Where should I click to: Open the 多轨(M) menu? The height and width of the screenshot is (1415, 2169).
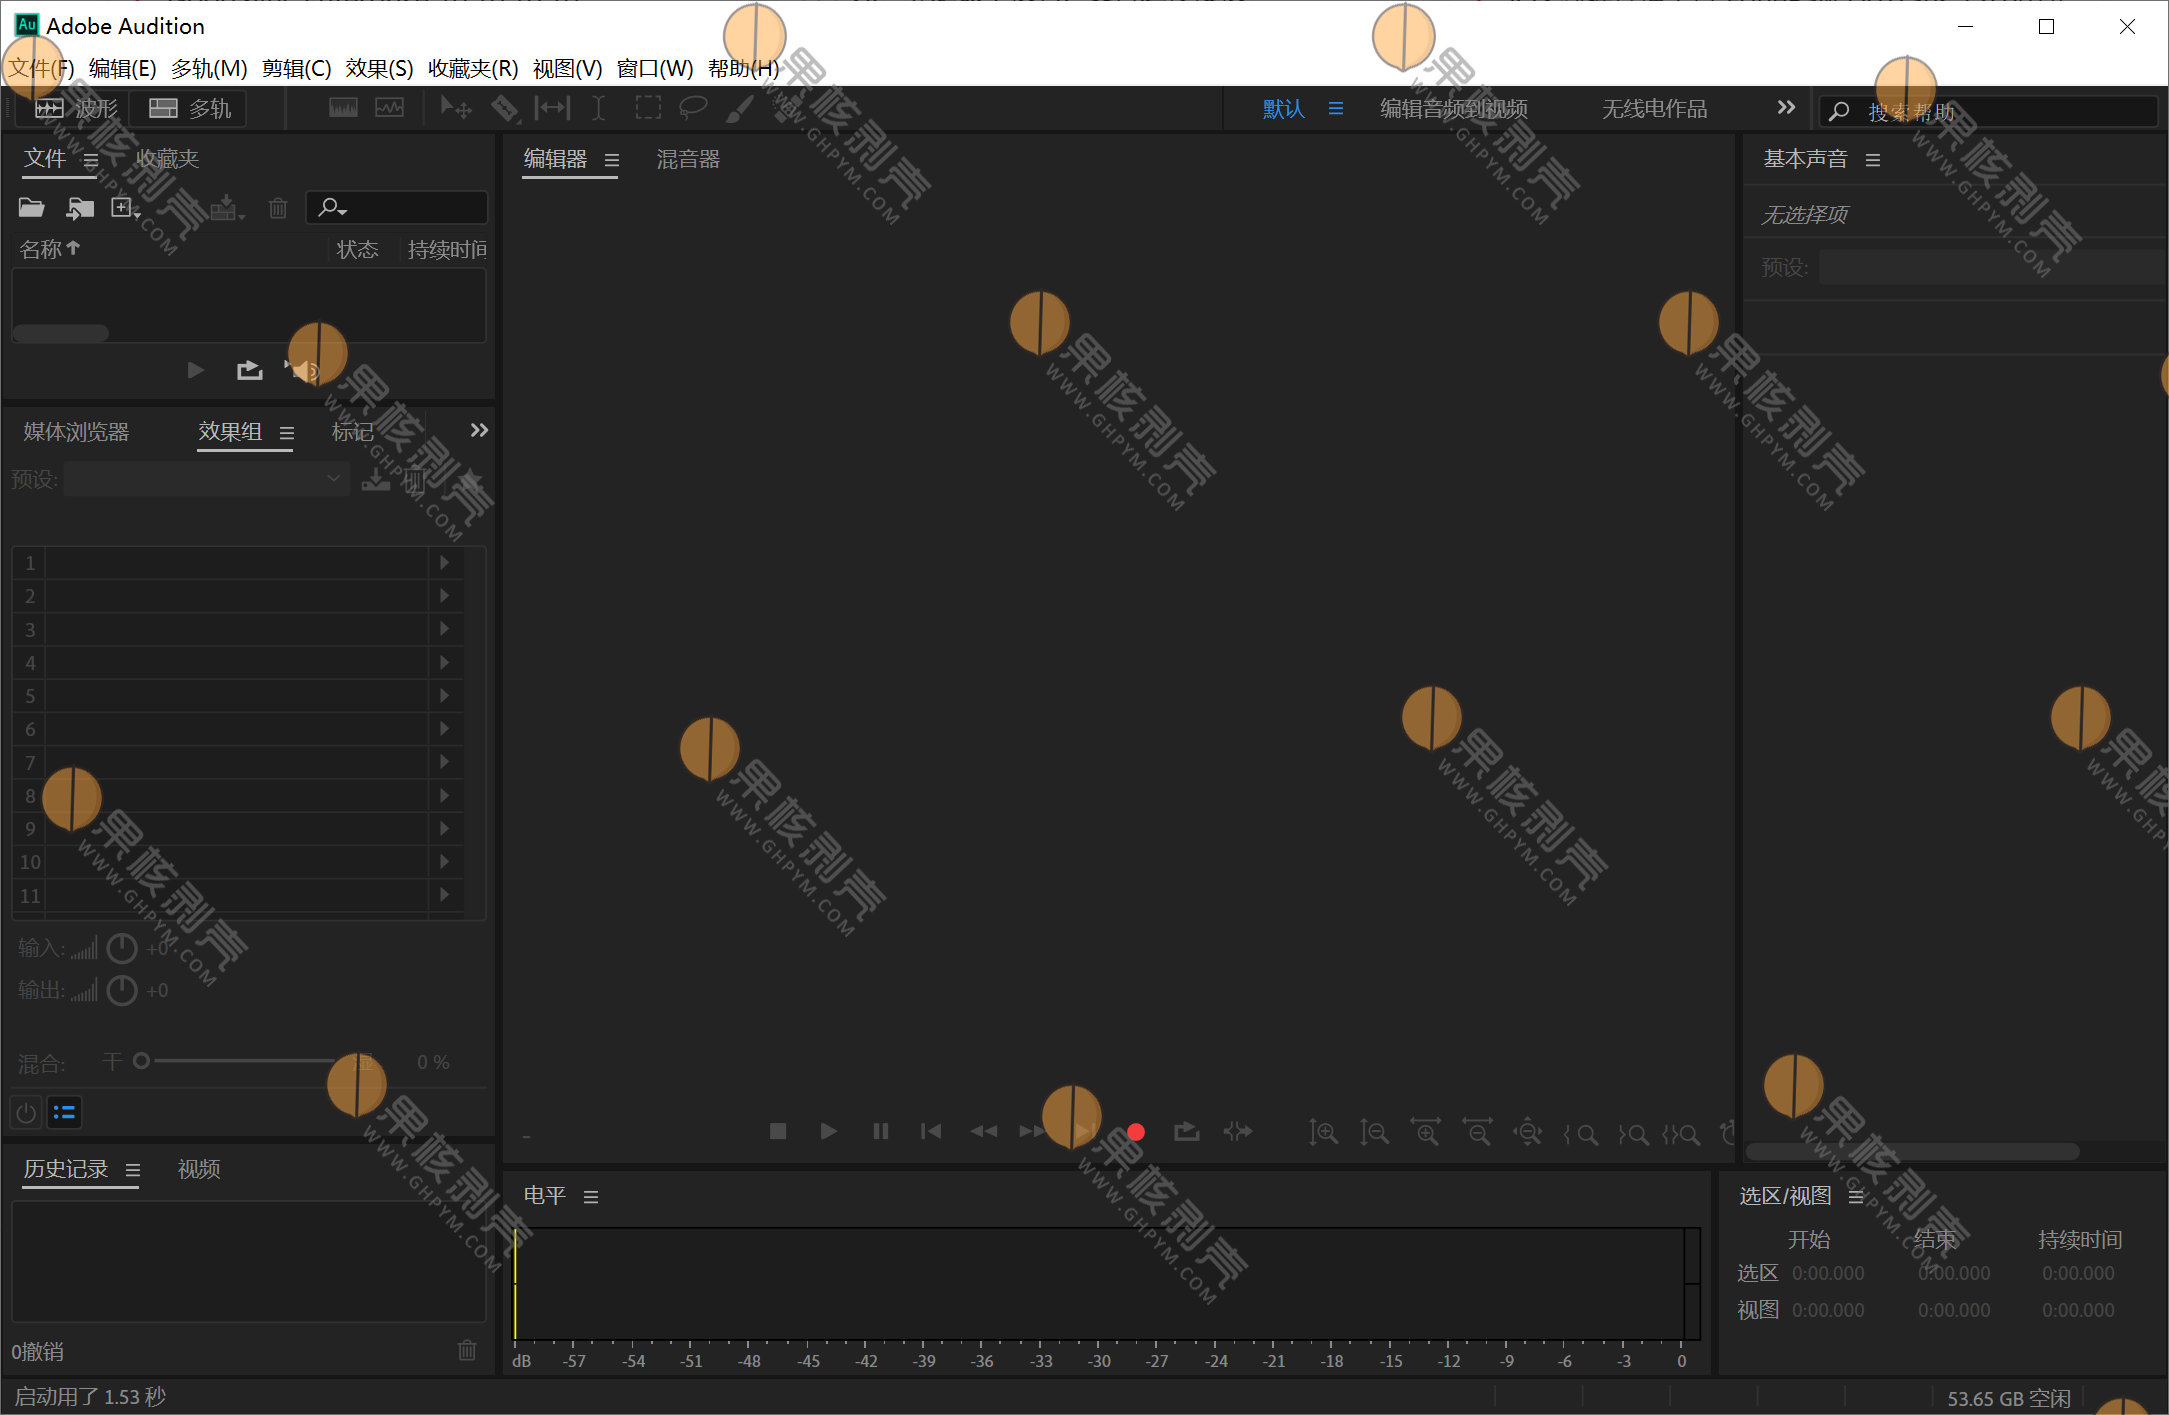pos(209,68)
